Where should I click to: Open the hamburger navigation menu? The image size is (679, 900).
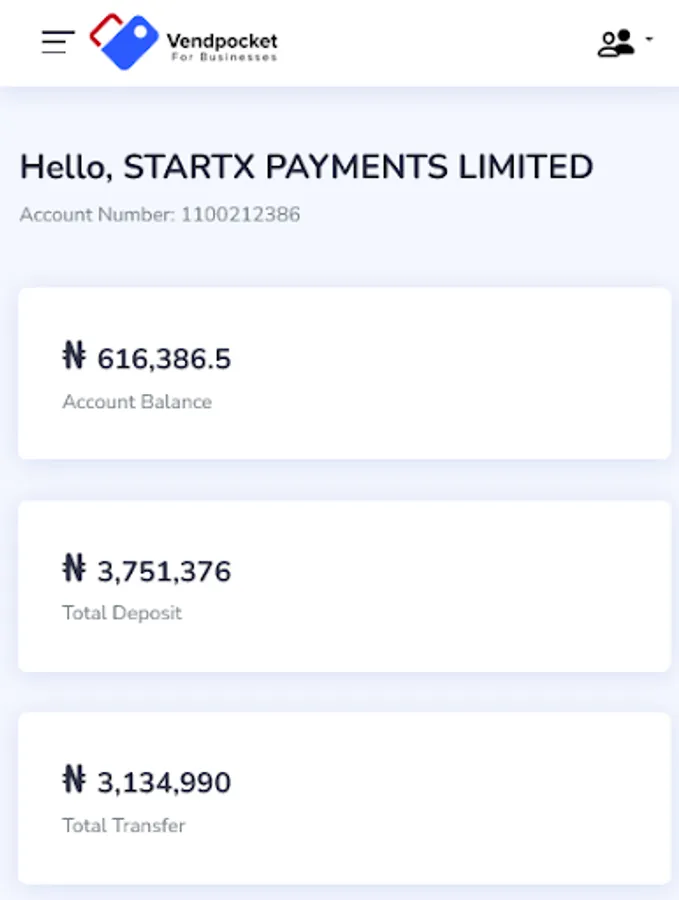pos(58,42)
